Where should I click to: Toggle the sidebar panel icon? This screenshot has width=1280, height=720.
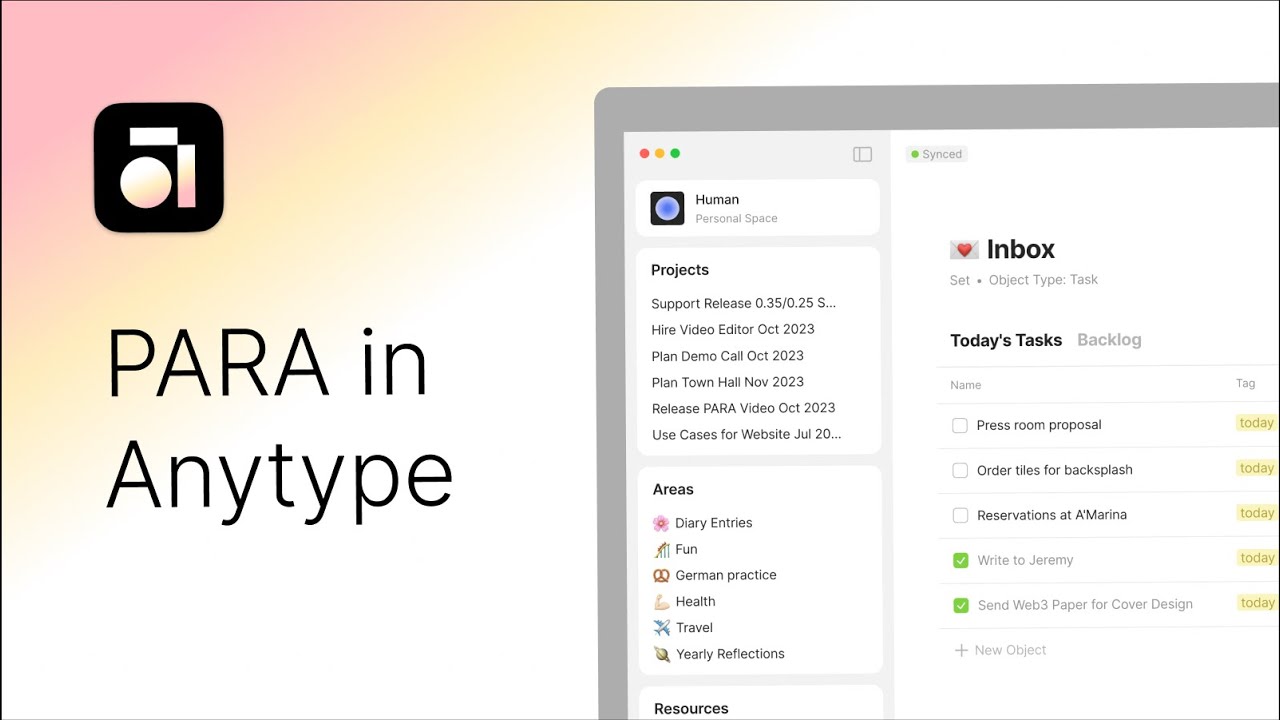[862, 154]
